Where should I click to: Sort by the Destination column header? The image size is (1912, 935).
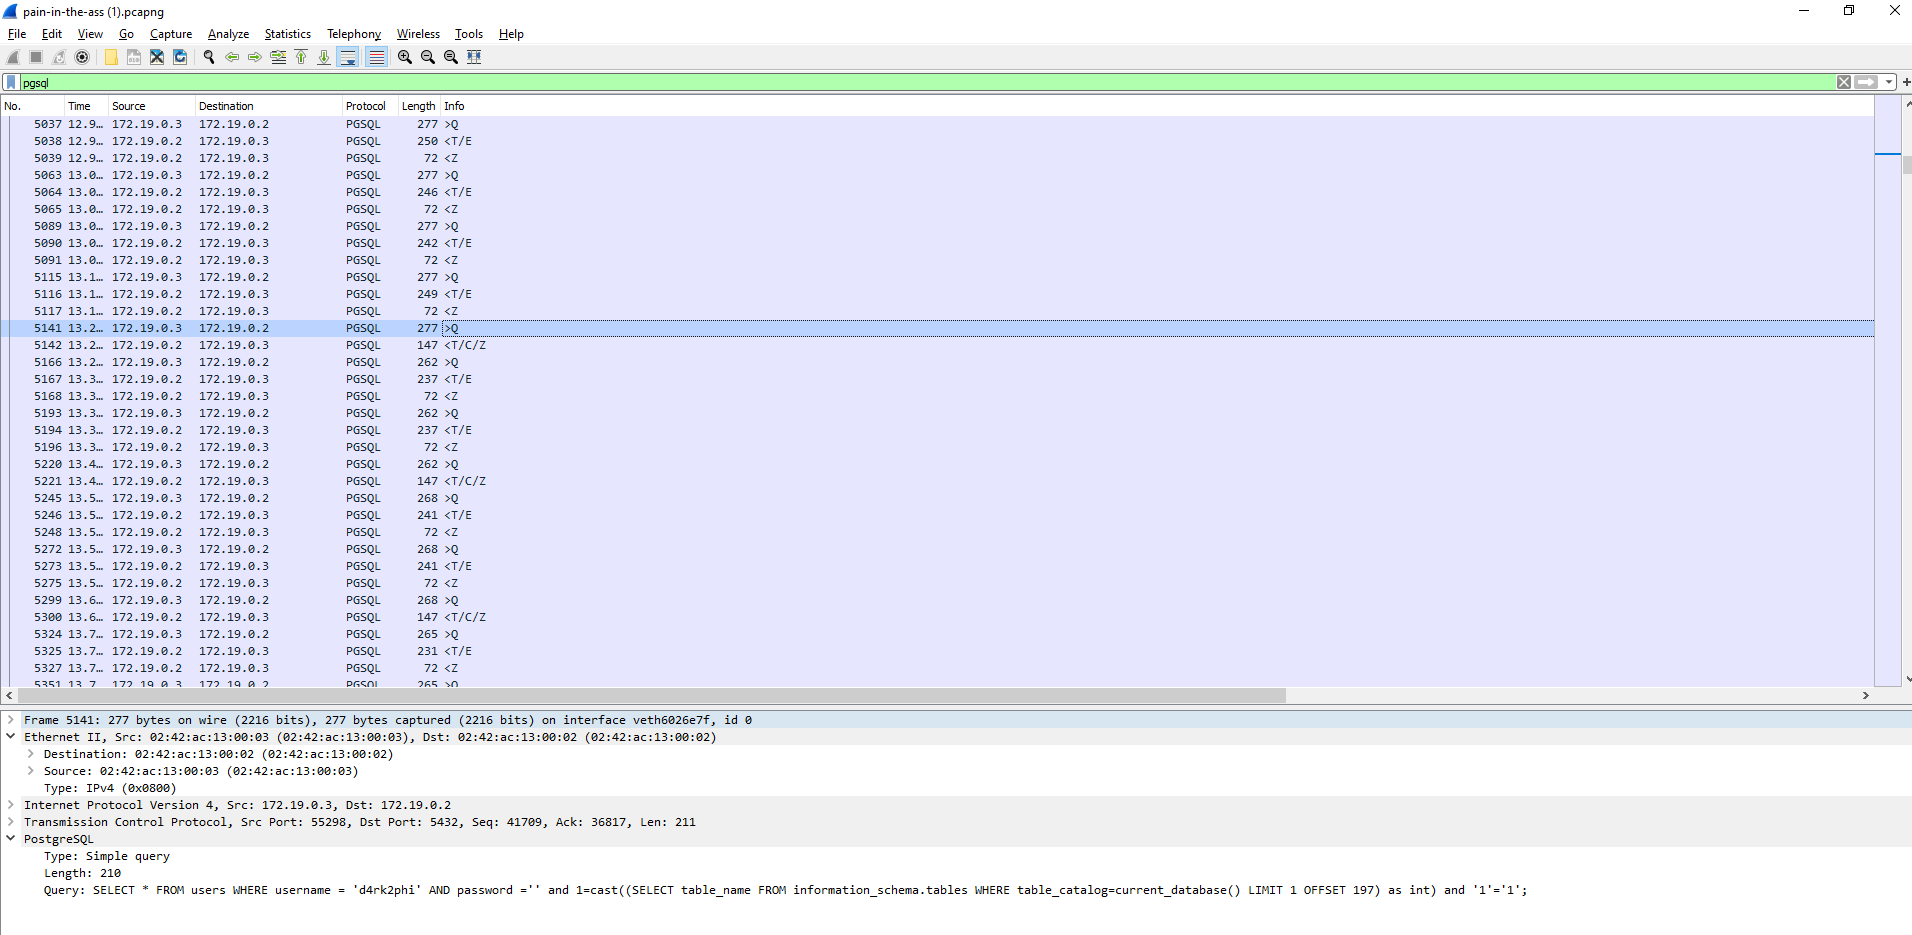tap(268, 106)
